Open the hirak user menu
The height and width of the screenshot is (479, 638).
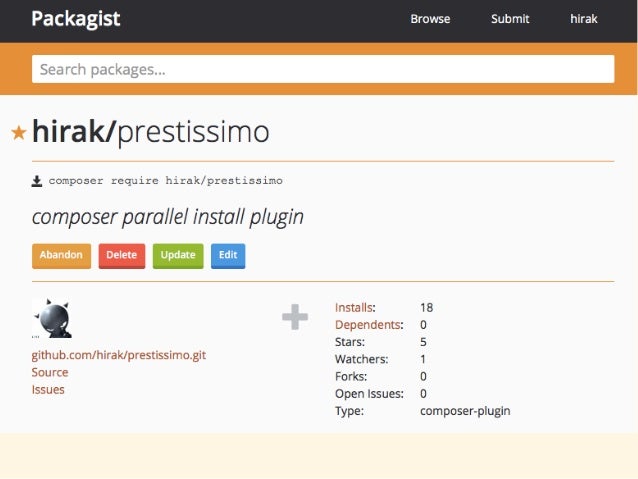pyautogui.click(x=583, y=19)
